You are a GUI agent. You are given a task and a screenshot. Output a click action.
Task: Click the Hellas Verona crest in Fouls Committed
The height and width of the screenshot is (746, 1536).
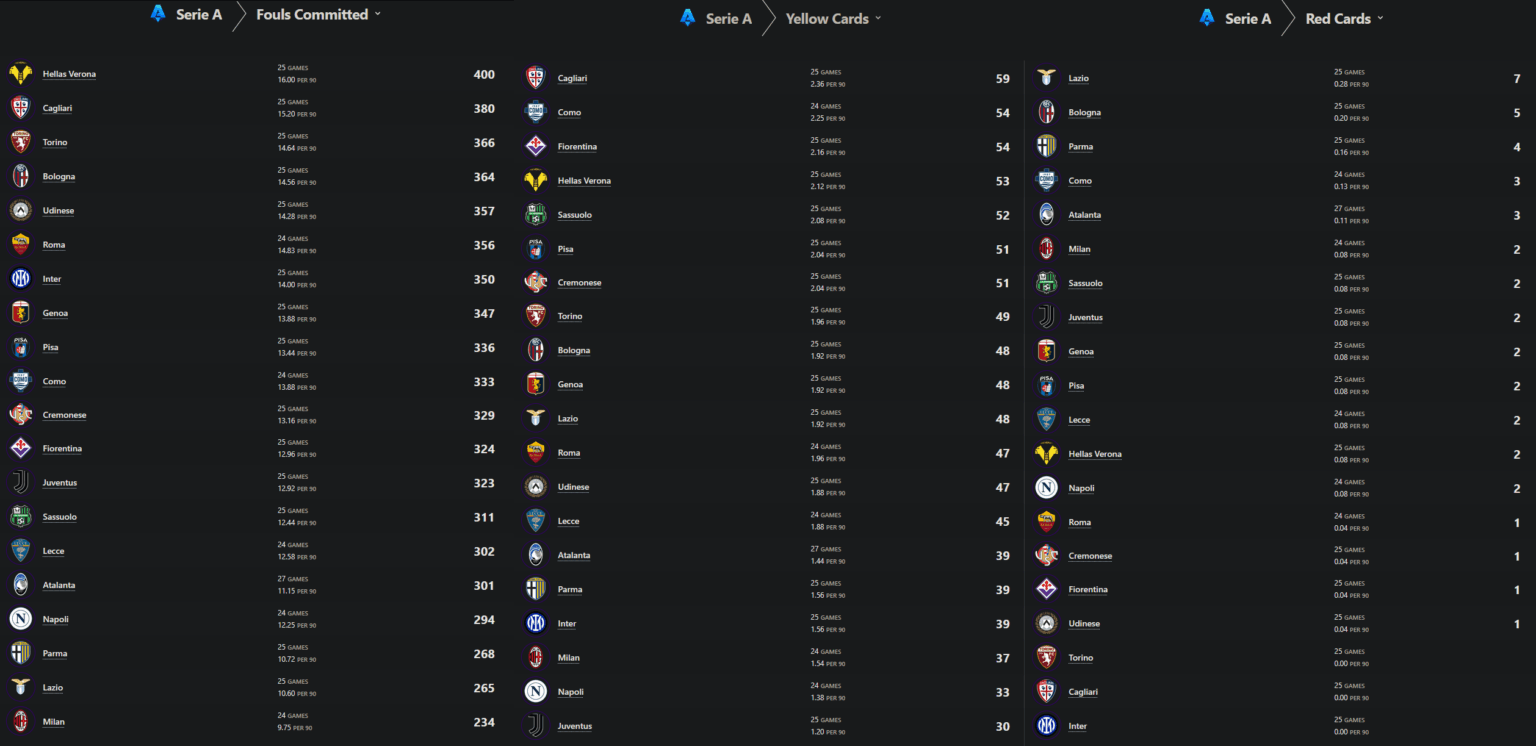pos(22,73)
